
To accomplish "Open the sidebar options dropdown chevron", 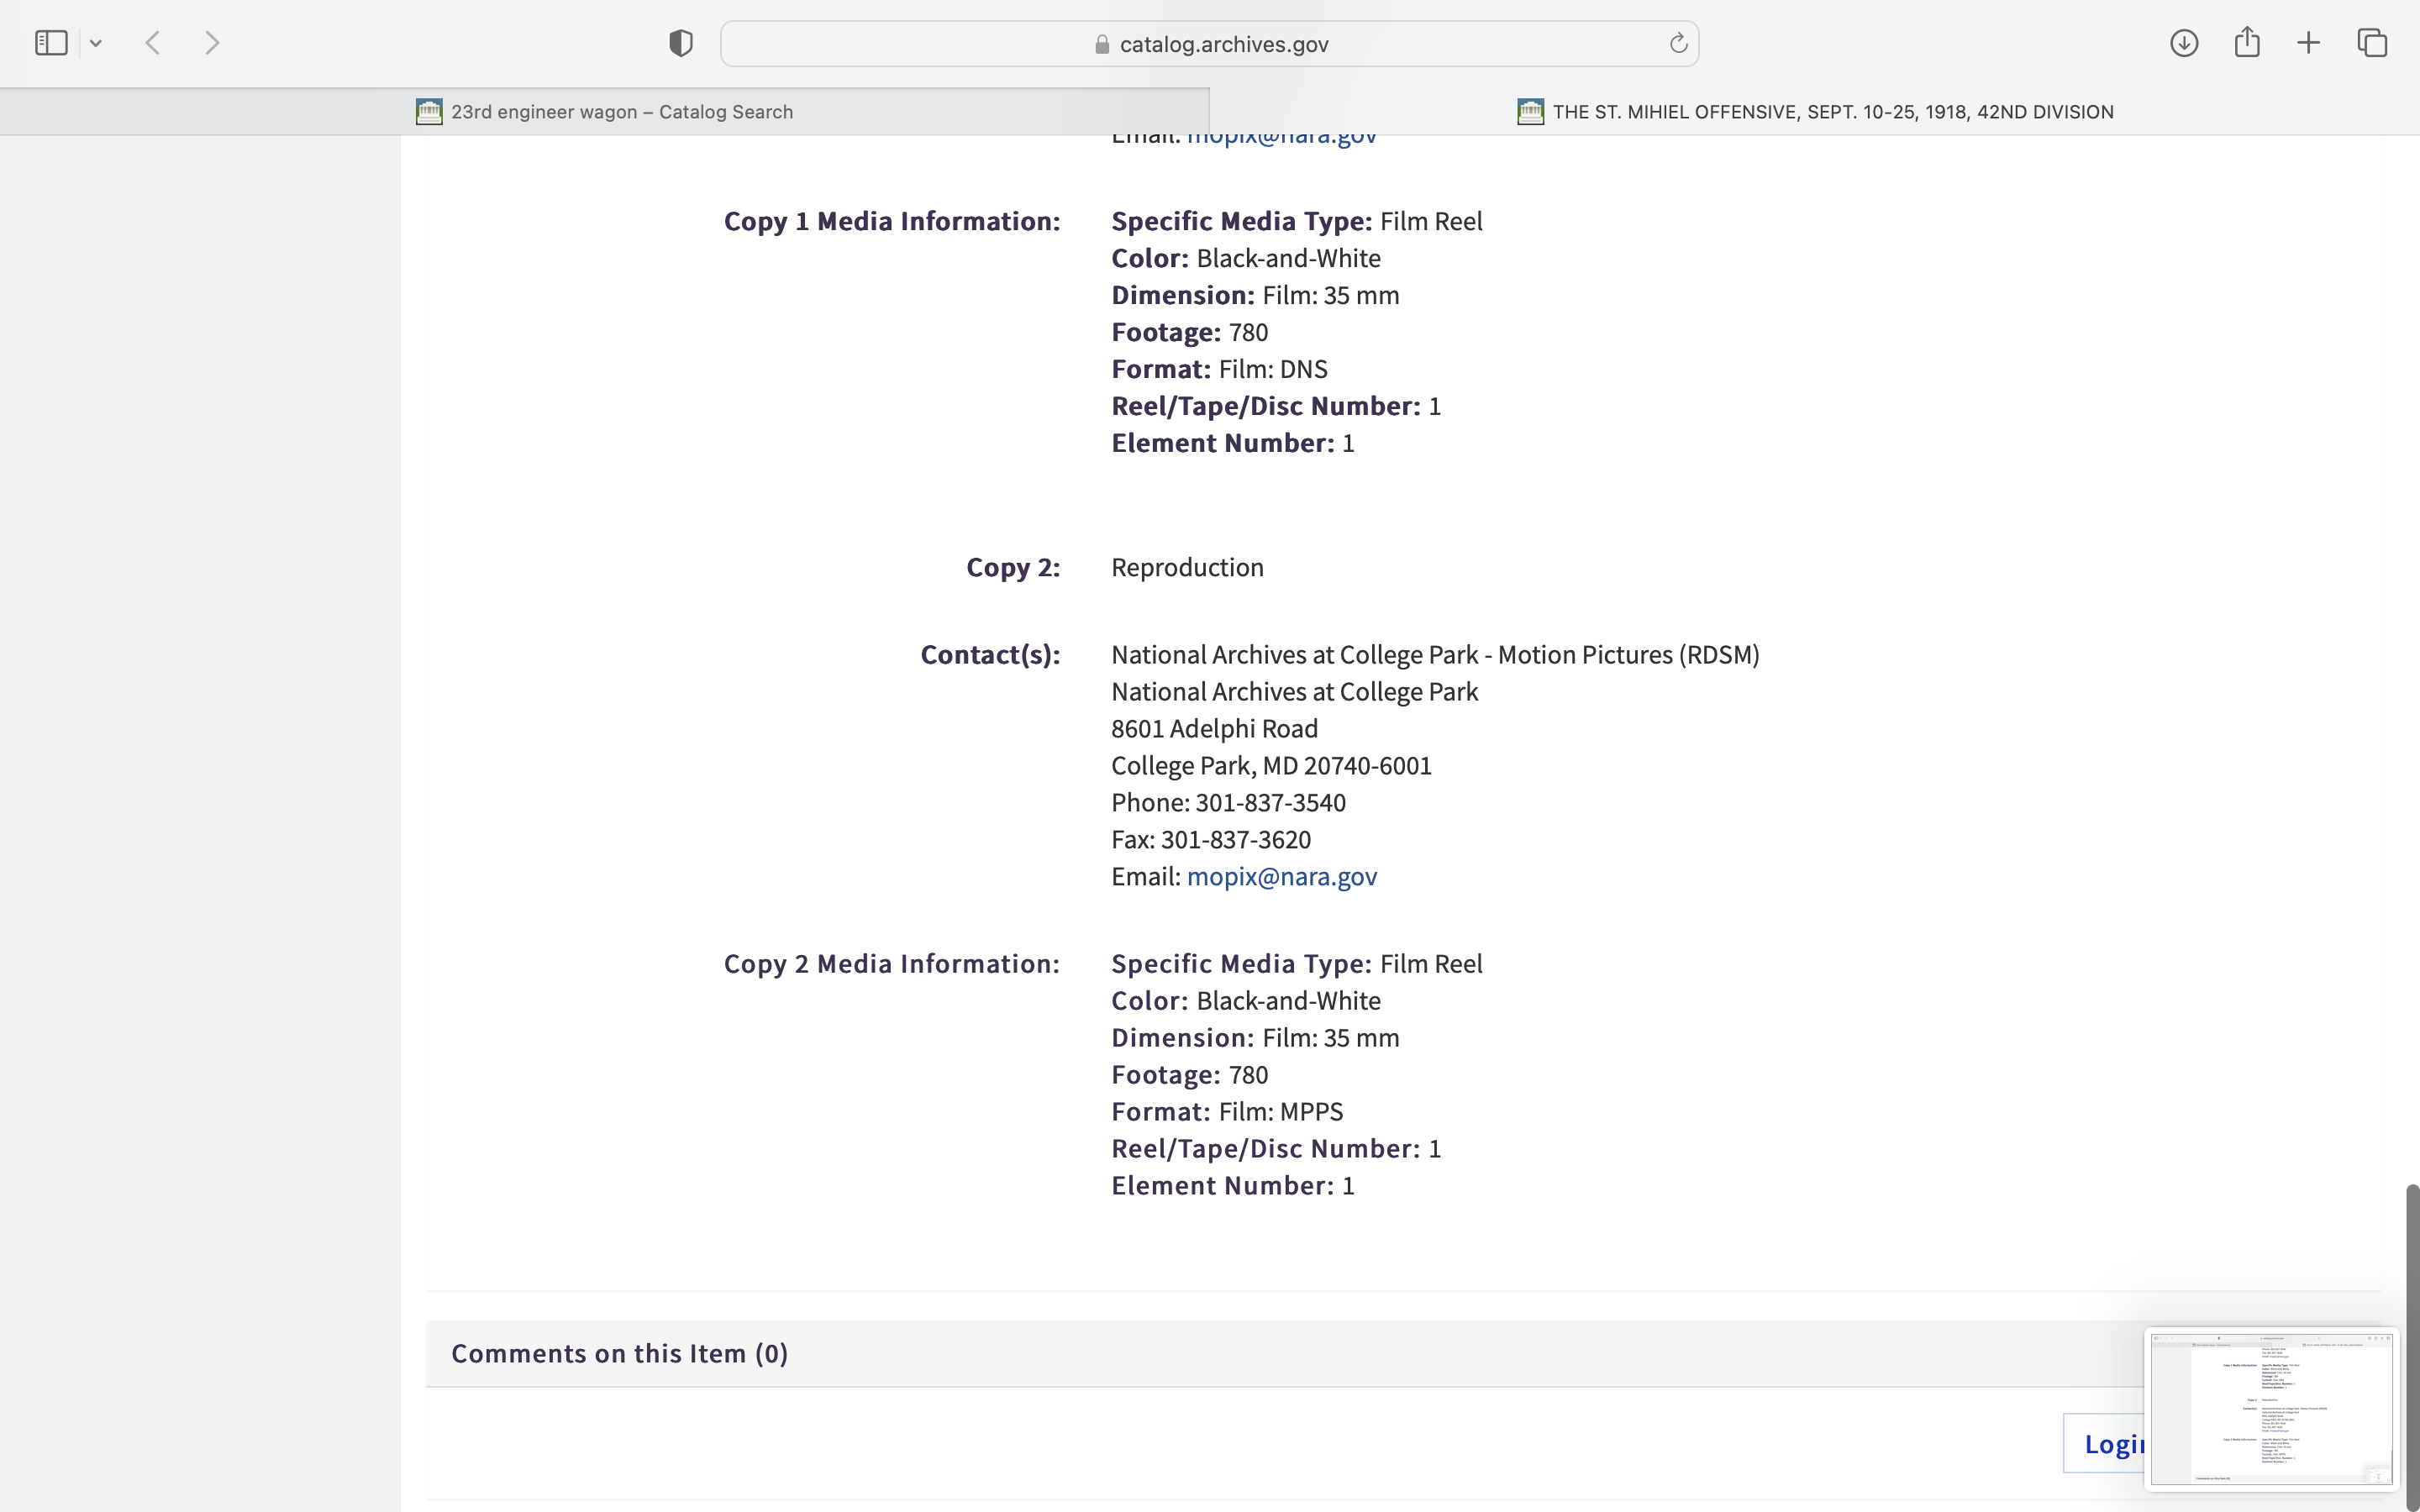I will pos(96,43).
